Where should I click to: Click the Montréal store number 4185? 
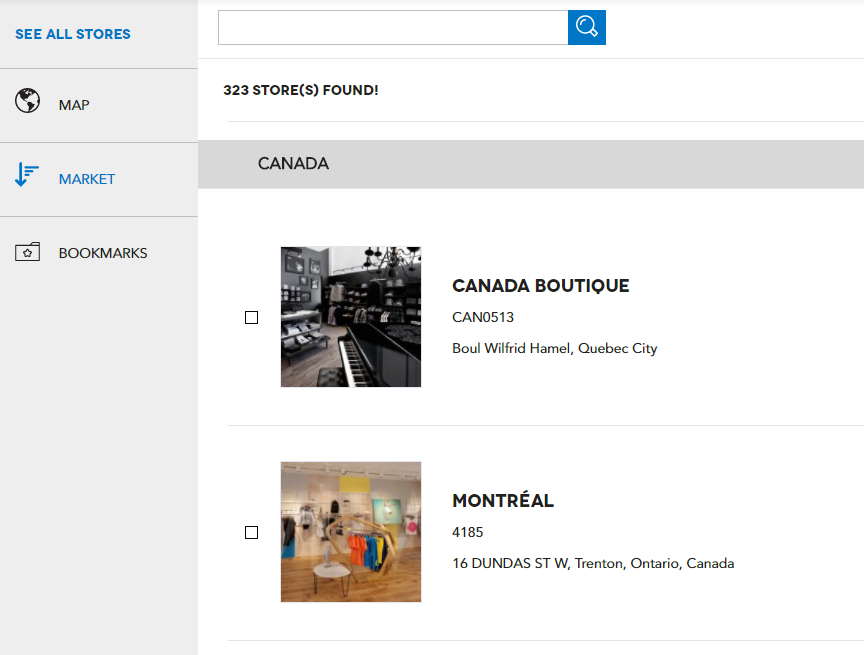click(467, 532)
